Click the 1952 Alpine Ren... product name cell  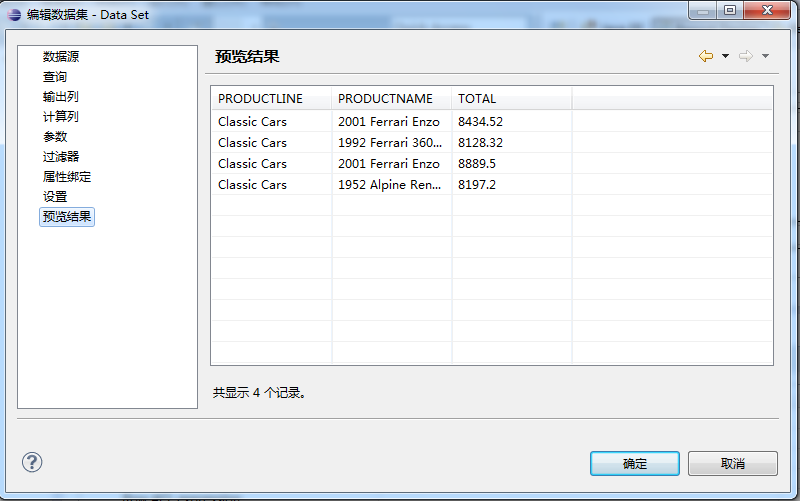pyautogui.click(x=391, y=184)
